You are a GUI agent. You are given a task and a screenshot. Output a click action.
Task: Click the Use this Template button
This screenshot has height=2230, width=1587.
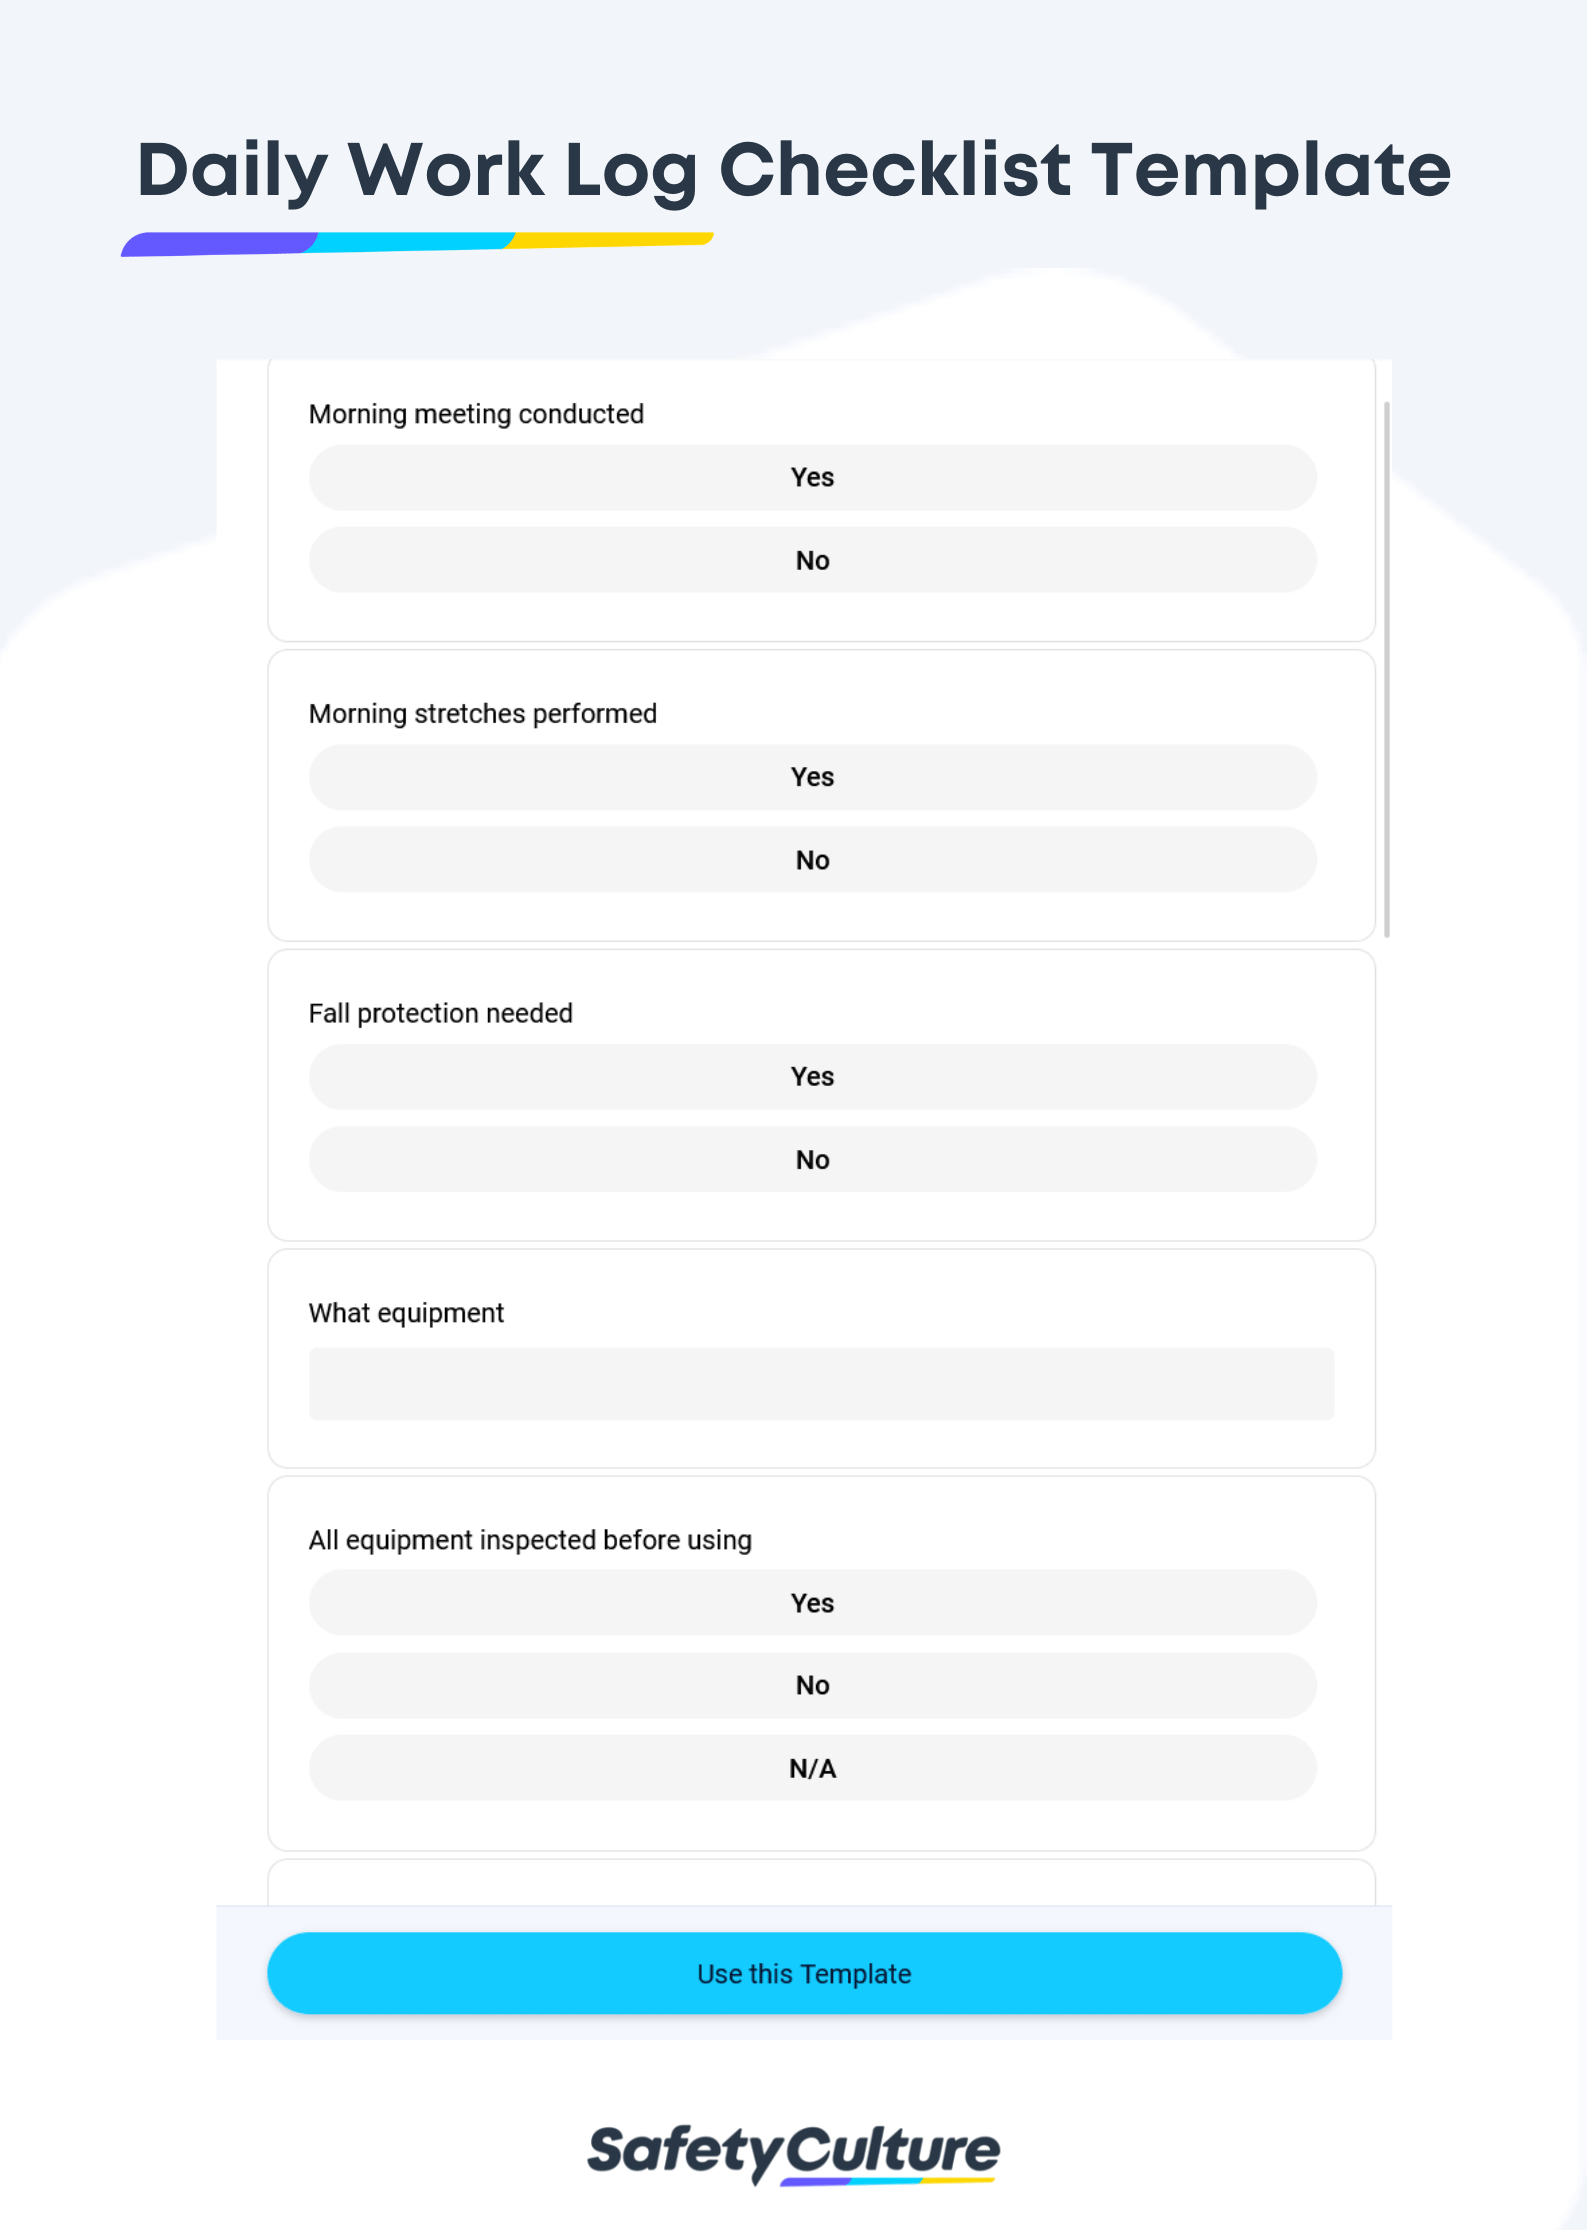804,1973
